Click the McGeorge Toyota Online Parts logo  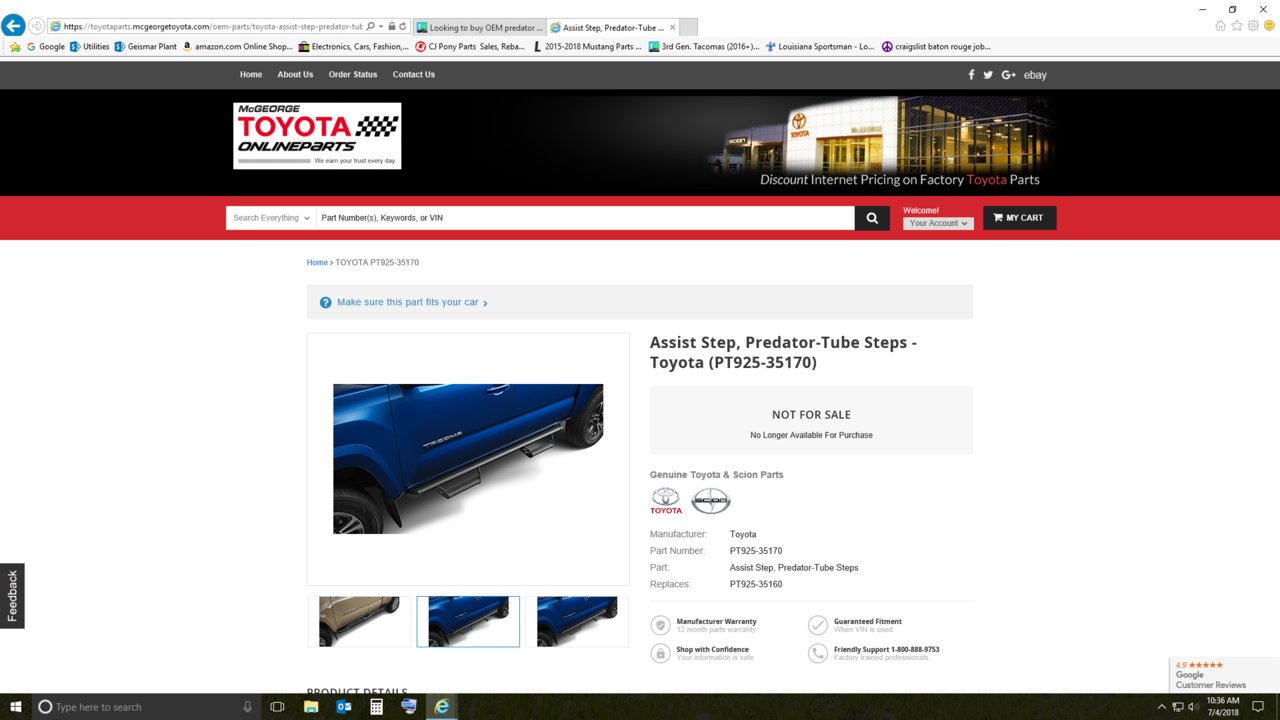tap(317, 135)
